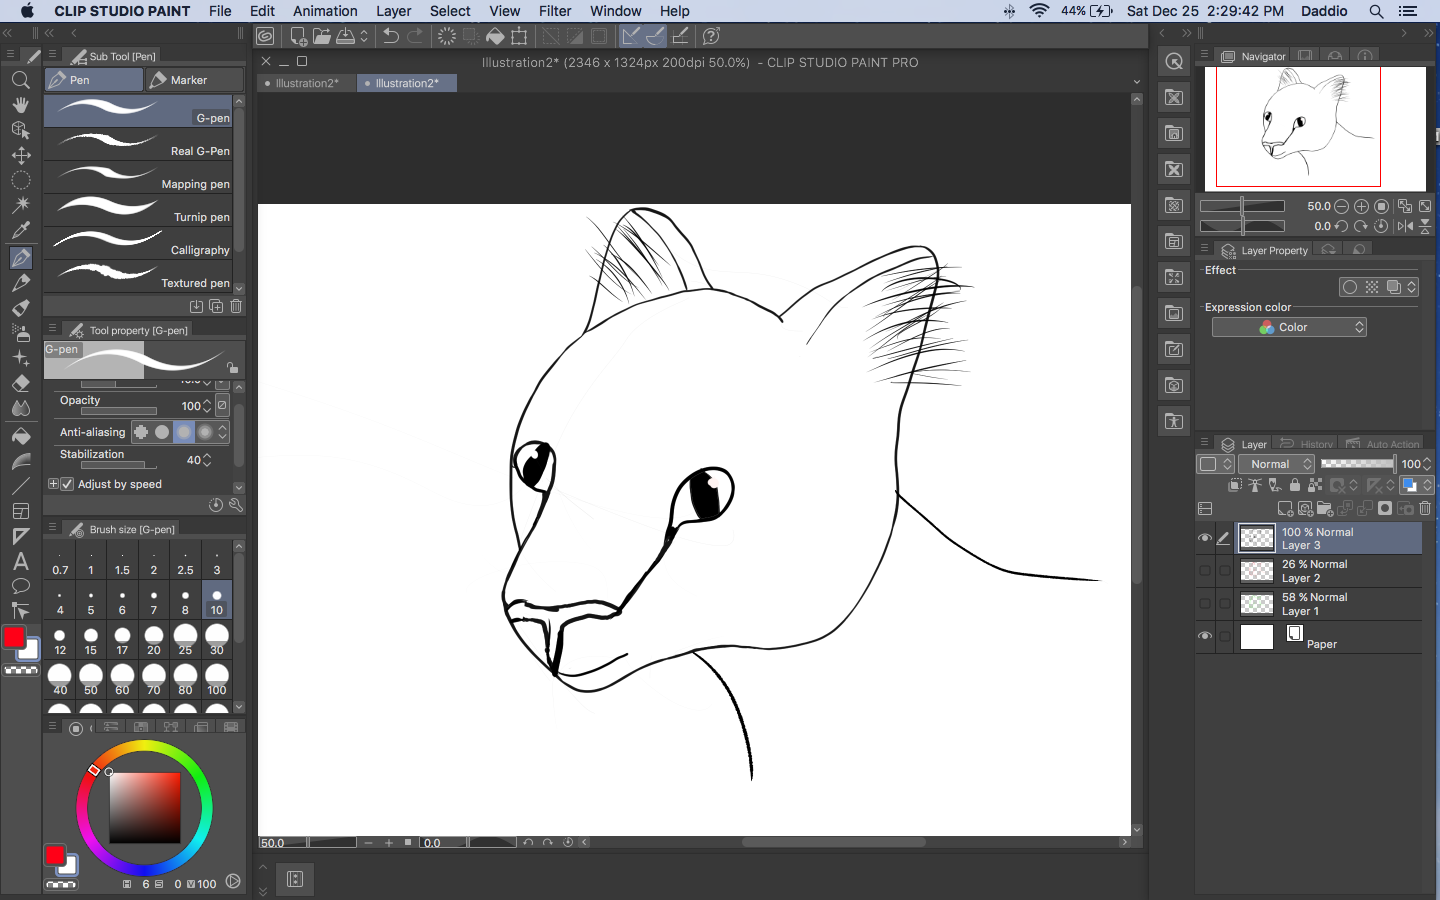Image resolution: width=1440 pixels, height=900 pixels.
Task: Pick the Eyedropper tool
Action: [x=20, y=230]
